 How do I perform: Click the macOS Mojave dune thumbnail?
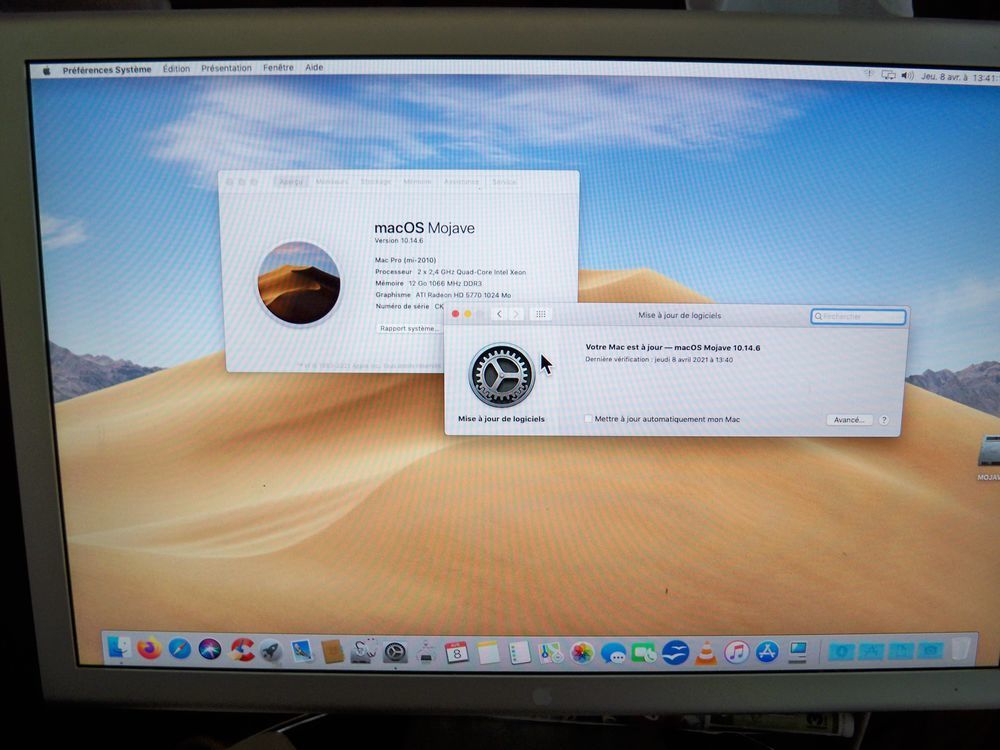click(x=298, y=283)
